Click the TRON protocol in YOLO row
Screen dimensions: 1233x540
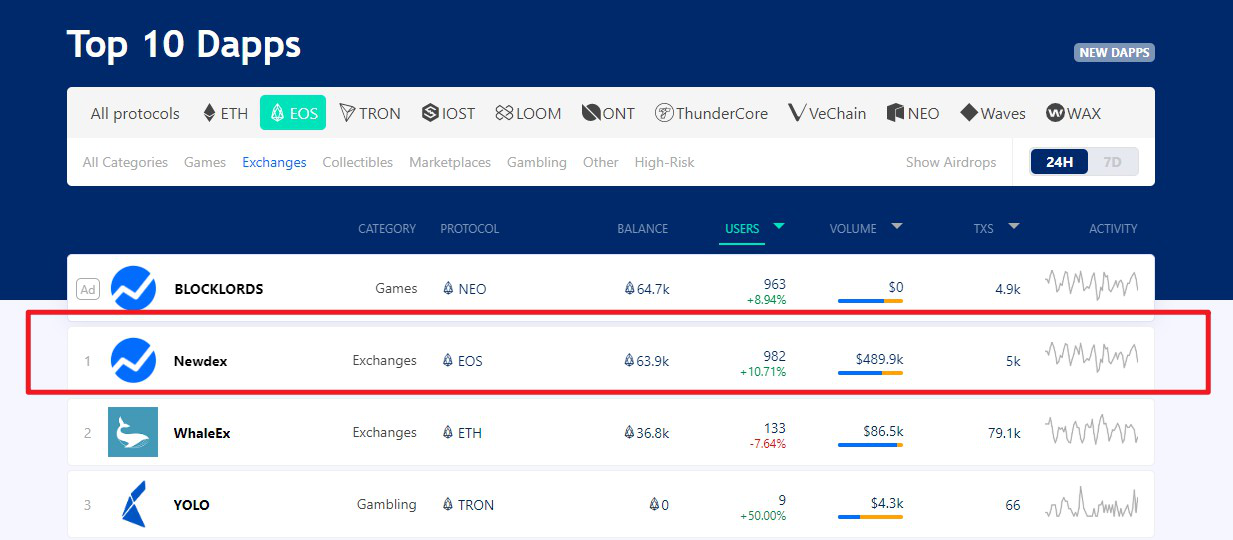click(x=469, y=505)
